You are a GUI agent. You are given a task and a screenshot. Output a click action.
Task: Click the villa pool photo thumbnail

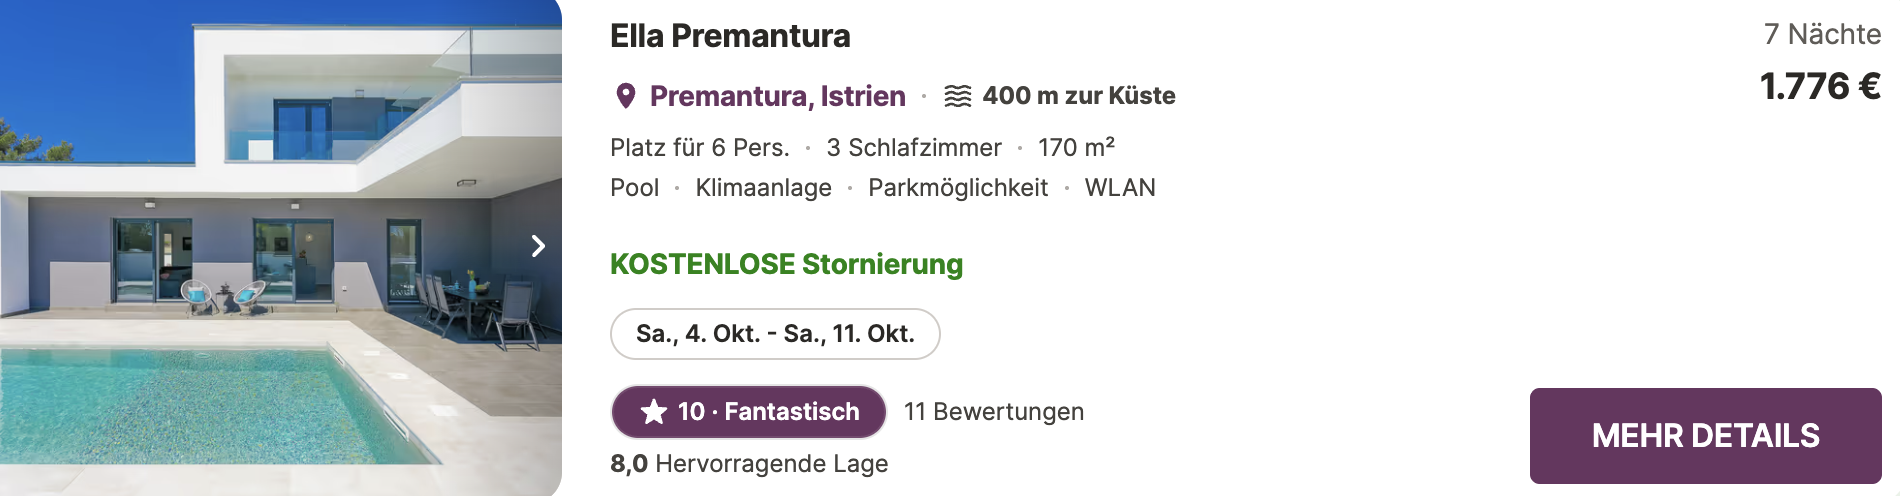[281, 248]
